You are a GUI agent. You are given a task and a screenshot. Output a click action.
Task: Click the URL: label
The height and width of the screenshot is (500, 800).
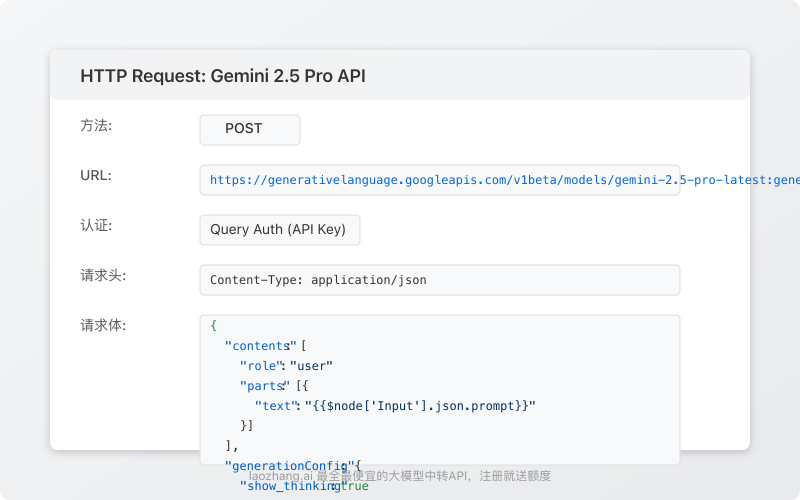click(x=96, y=176)
